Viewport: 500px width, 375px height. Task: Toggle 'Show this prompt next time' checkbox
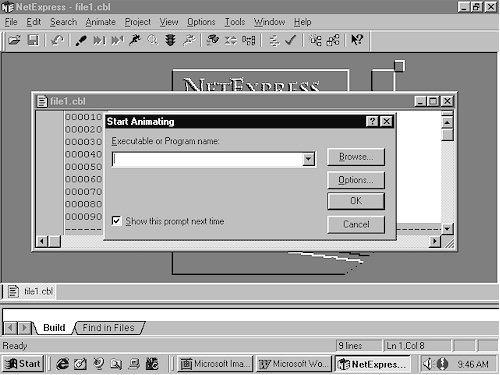[x=116, y=221]
